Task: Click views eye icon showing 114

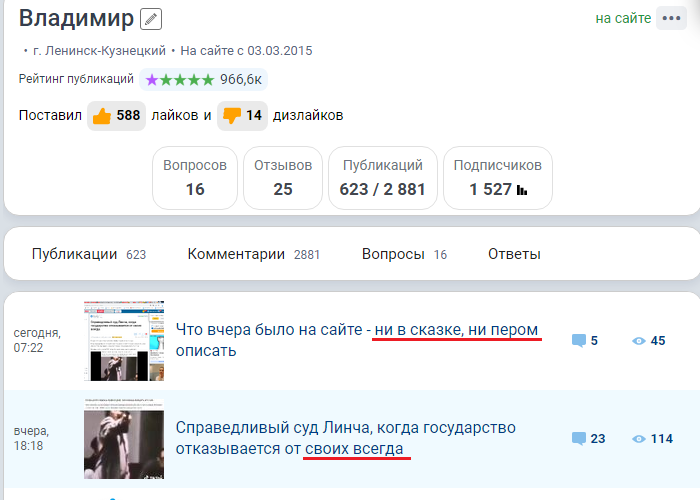Action: [x=639, y=439]
